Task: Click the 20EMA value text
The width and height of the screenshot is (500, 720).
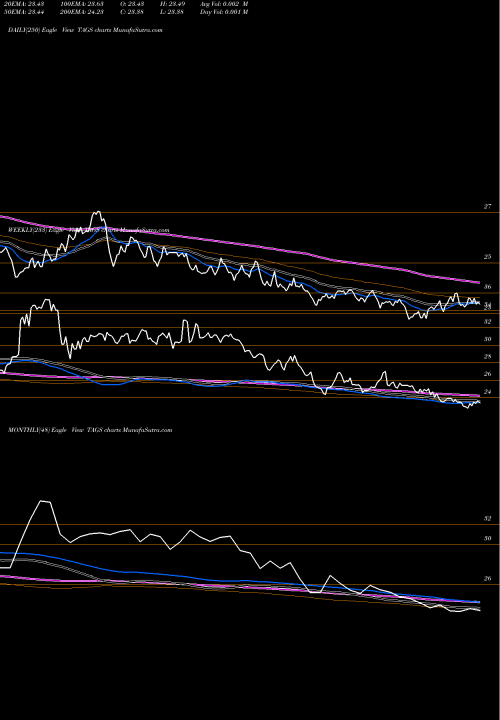Action: tap(23, 4)
